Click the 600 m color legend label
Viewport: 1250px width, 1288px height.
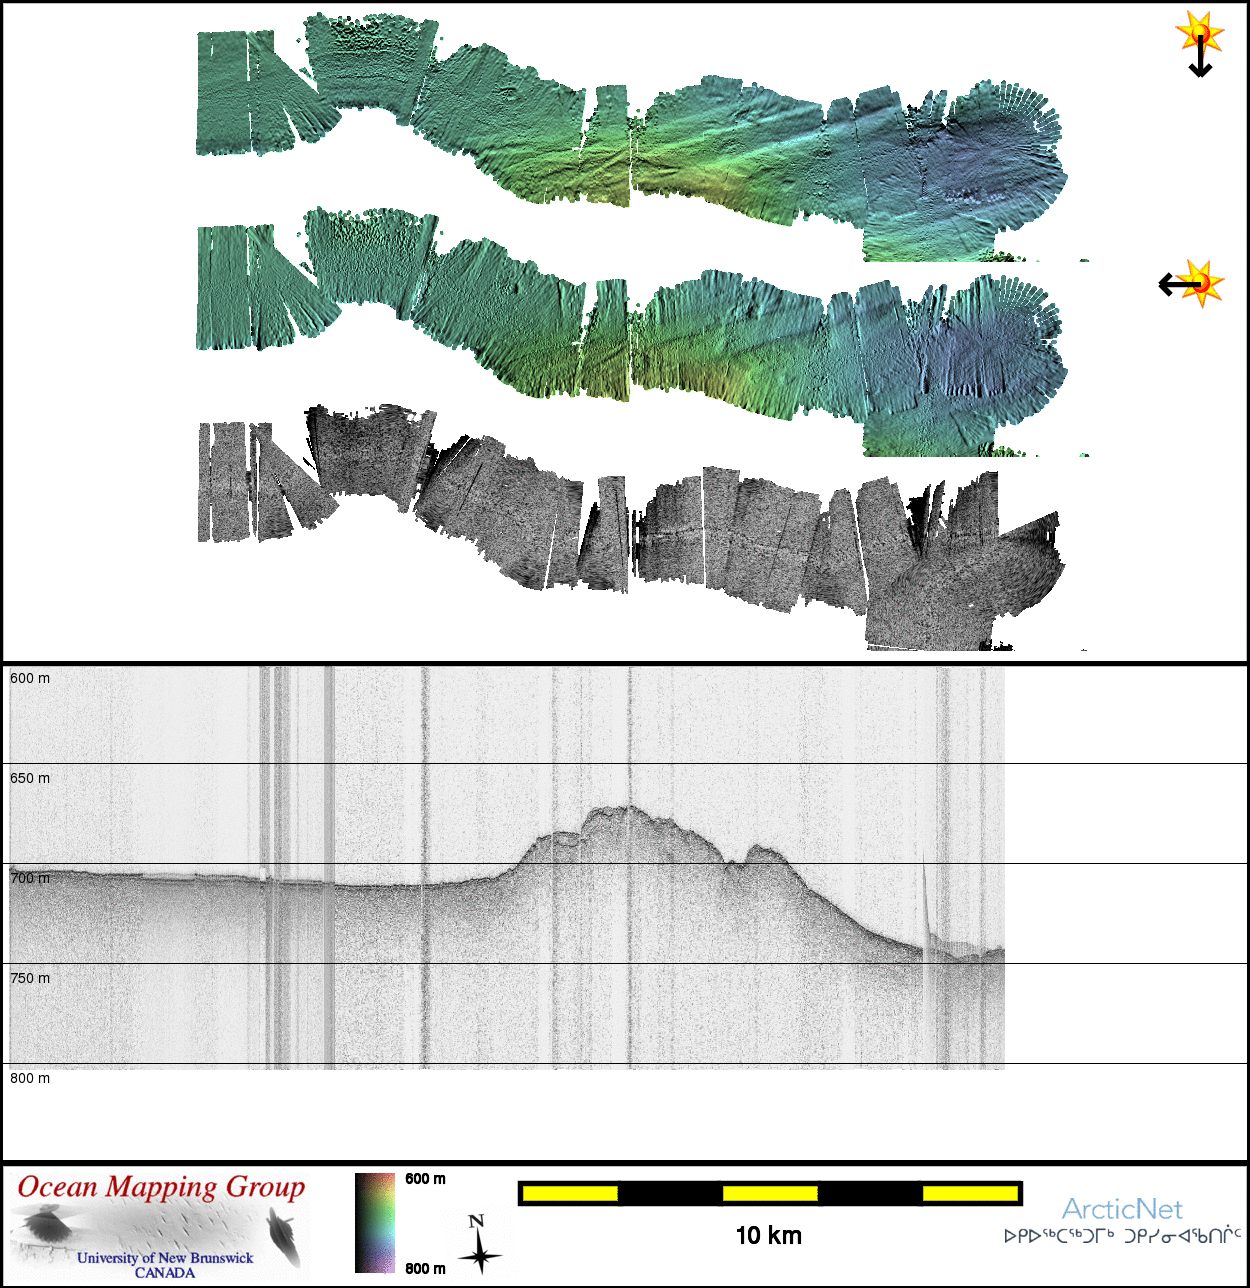425,1179
